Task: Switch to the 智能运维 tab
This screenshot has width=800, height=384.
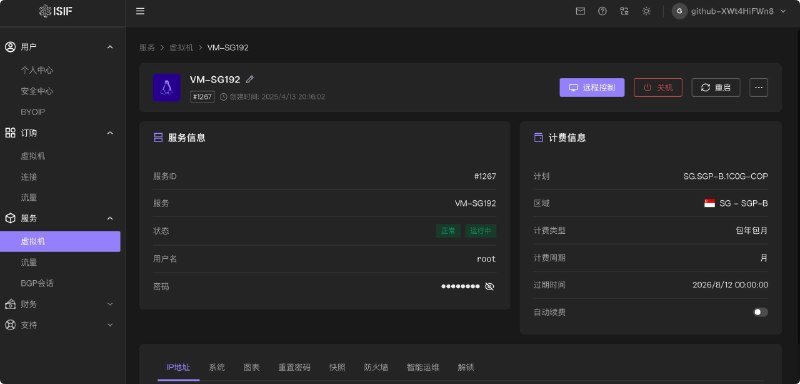Action: [x=423, y=367]
